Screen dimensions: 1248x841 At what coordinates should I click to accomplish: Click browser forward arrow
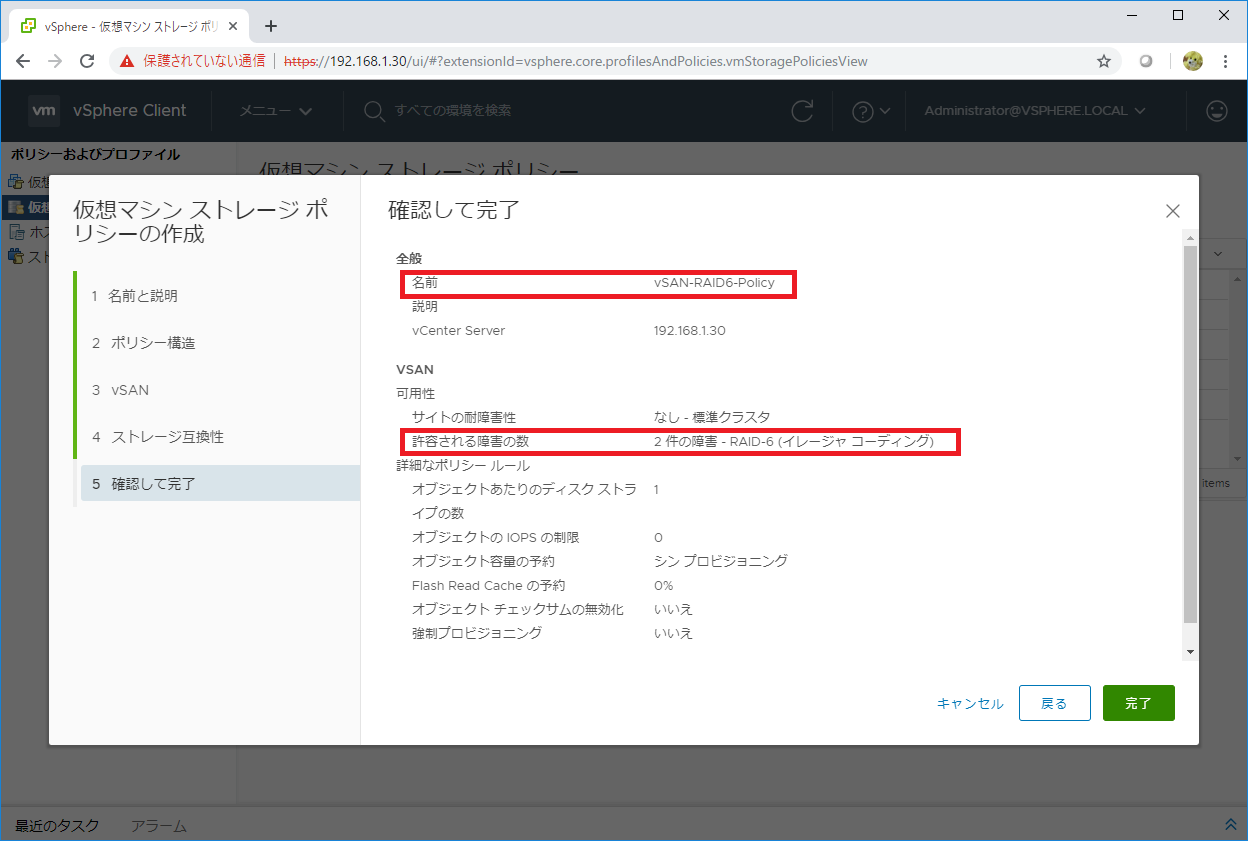click(56, 61)
